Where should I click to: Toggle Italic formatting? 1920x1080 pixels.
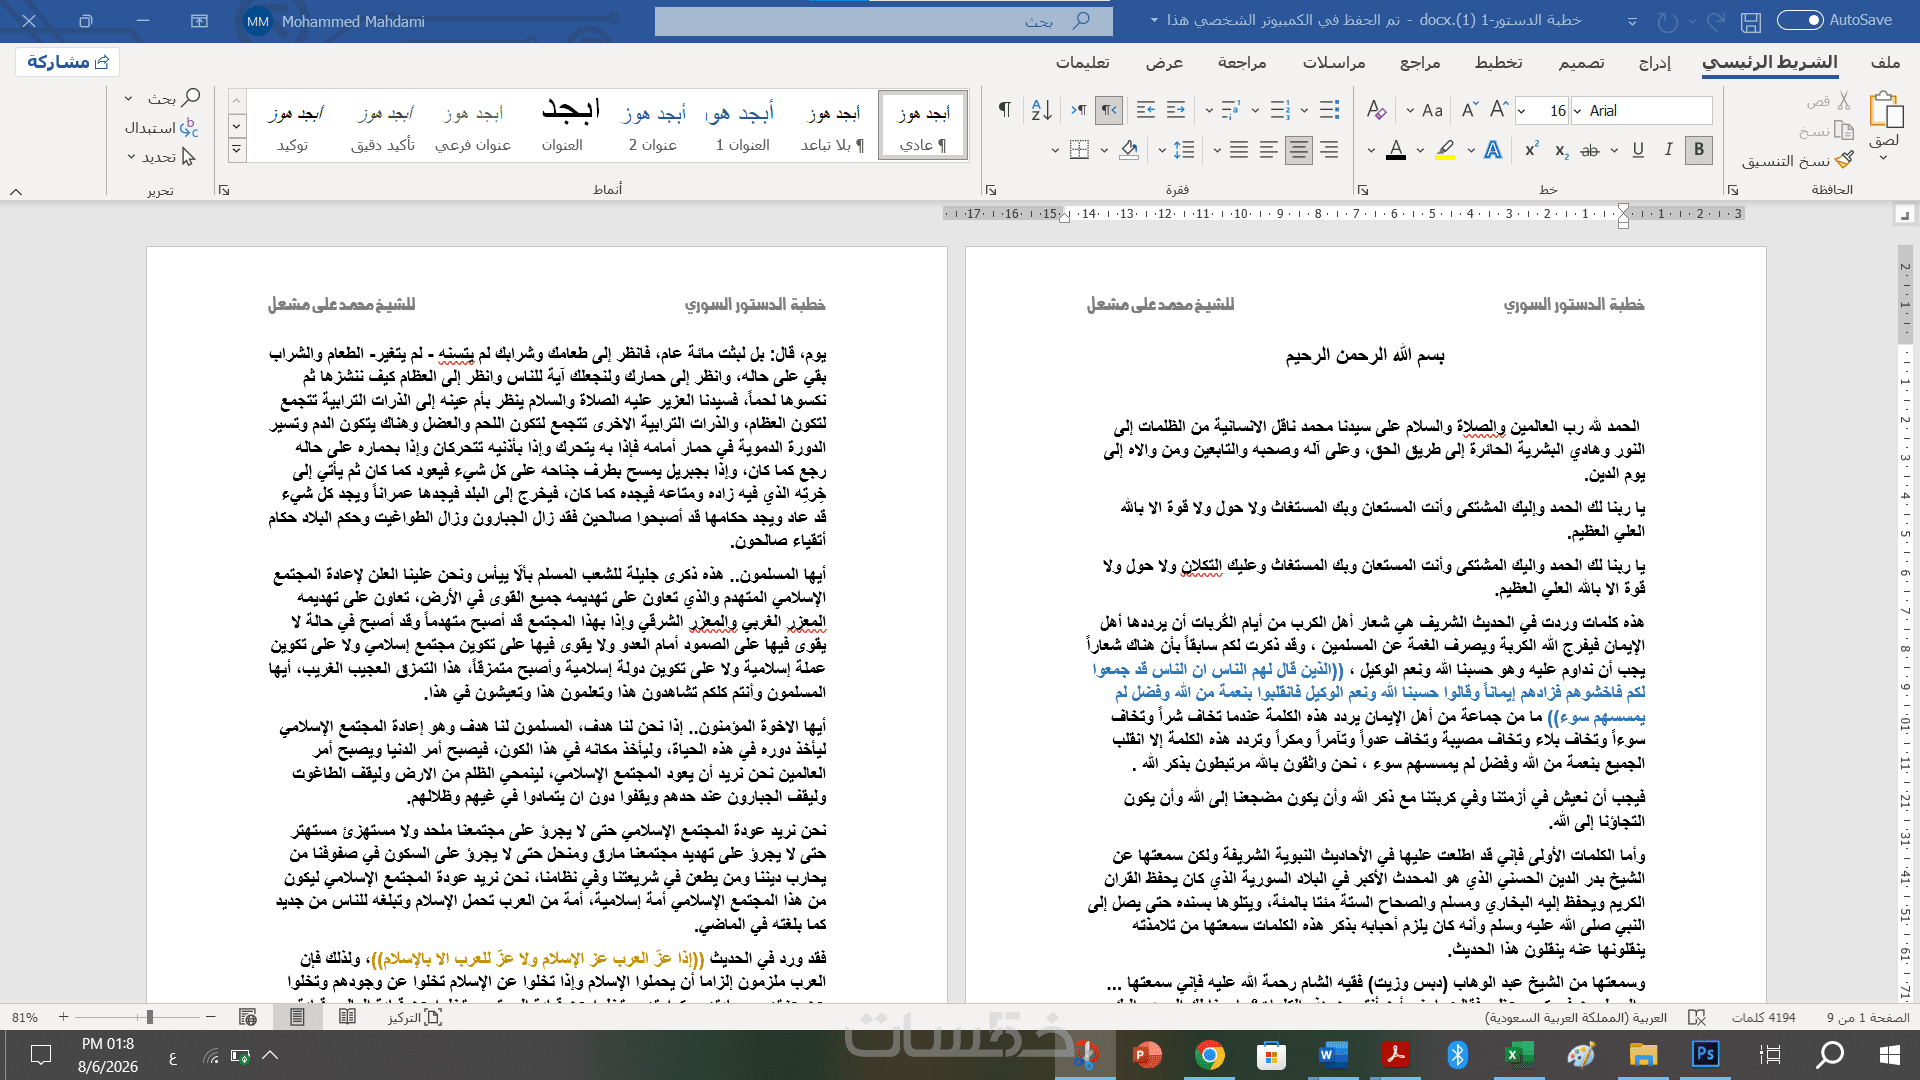[1668, 150]
